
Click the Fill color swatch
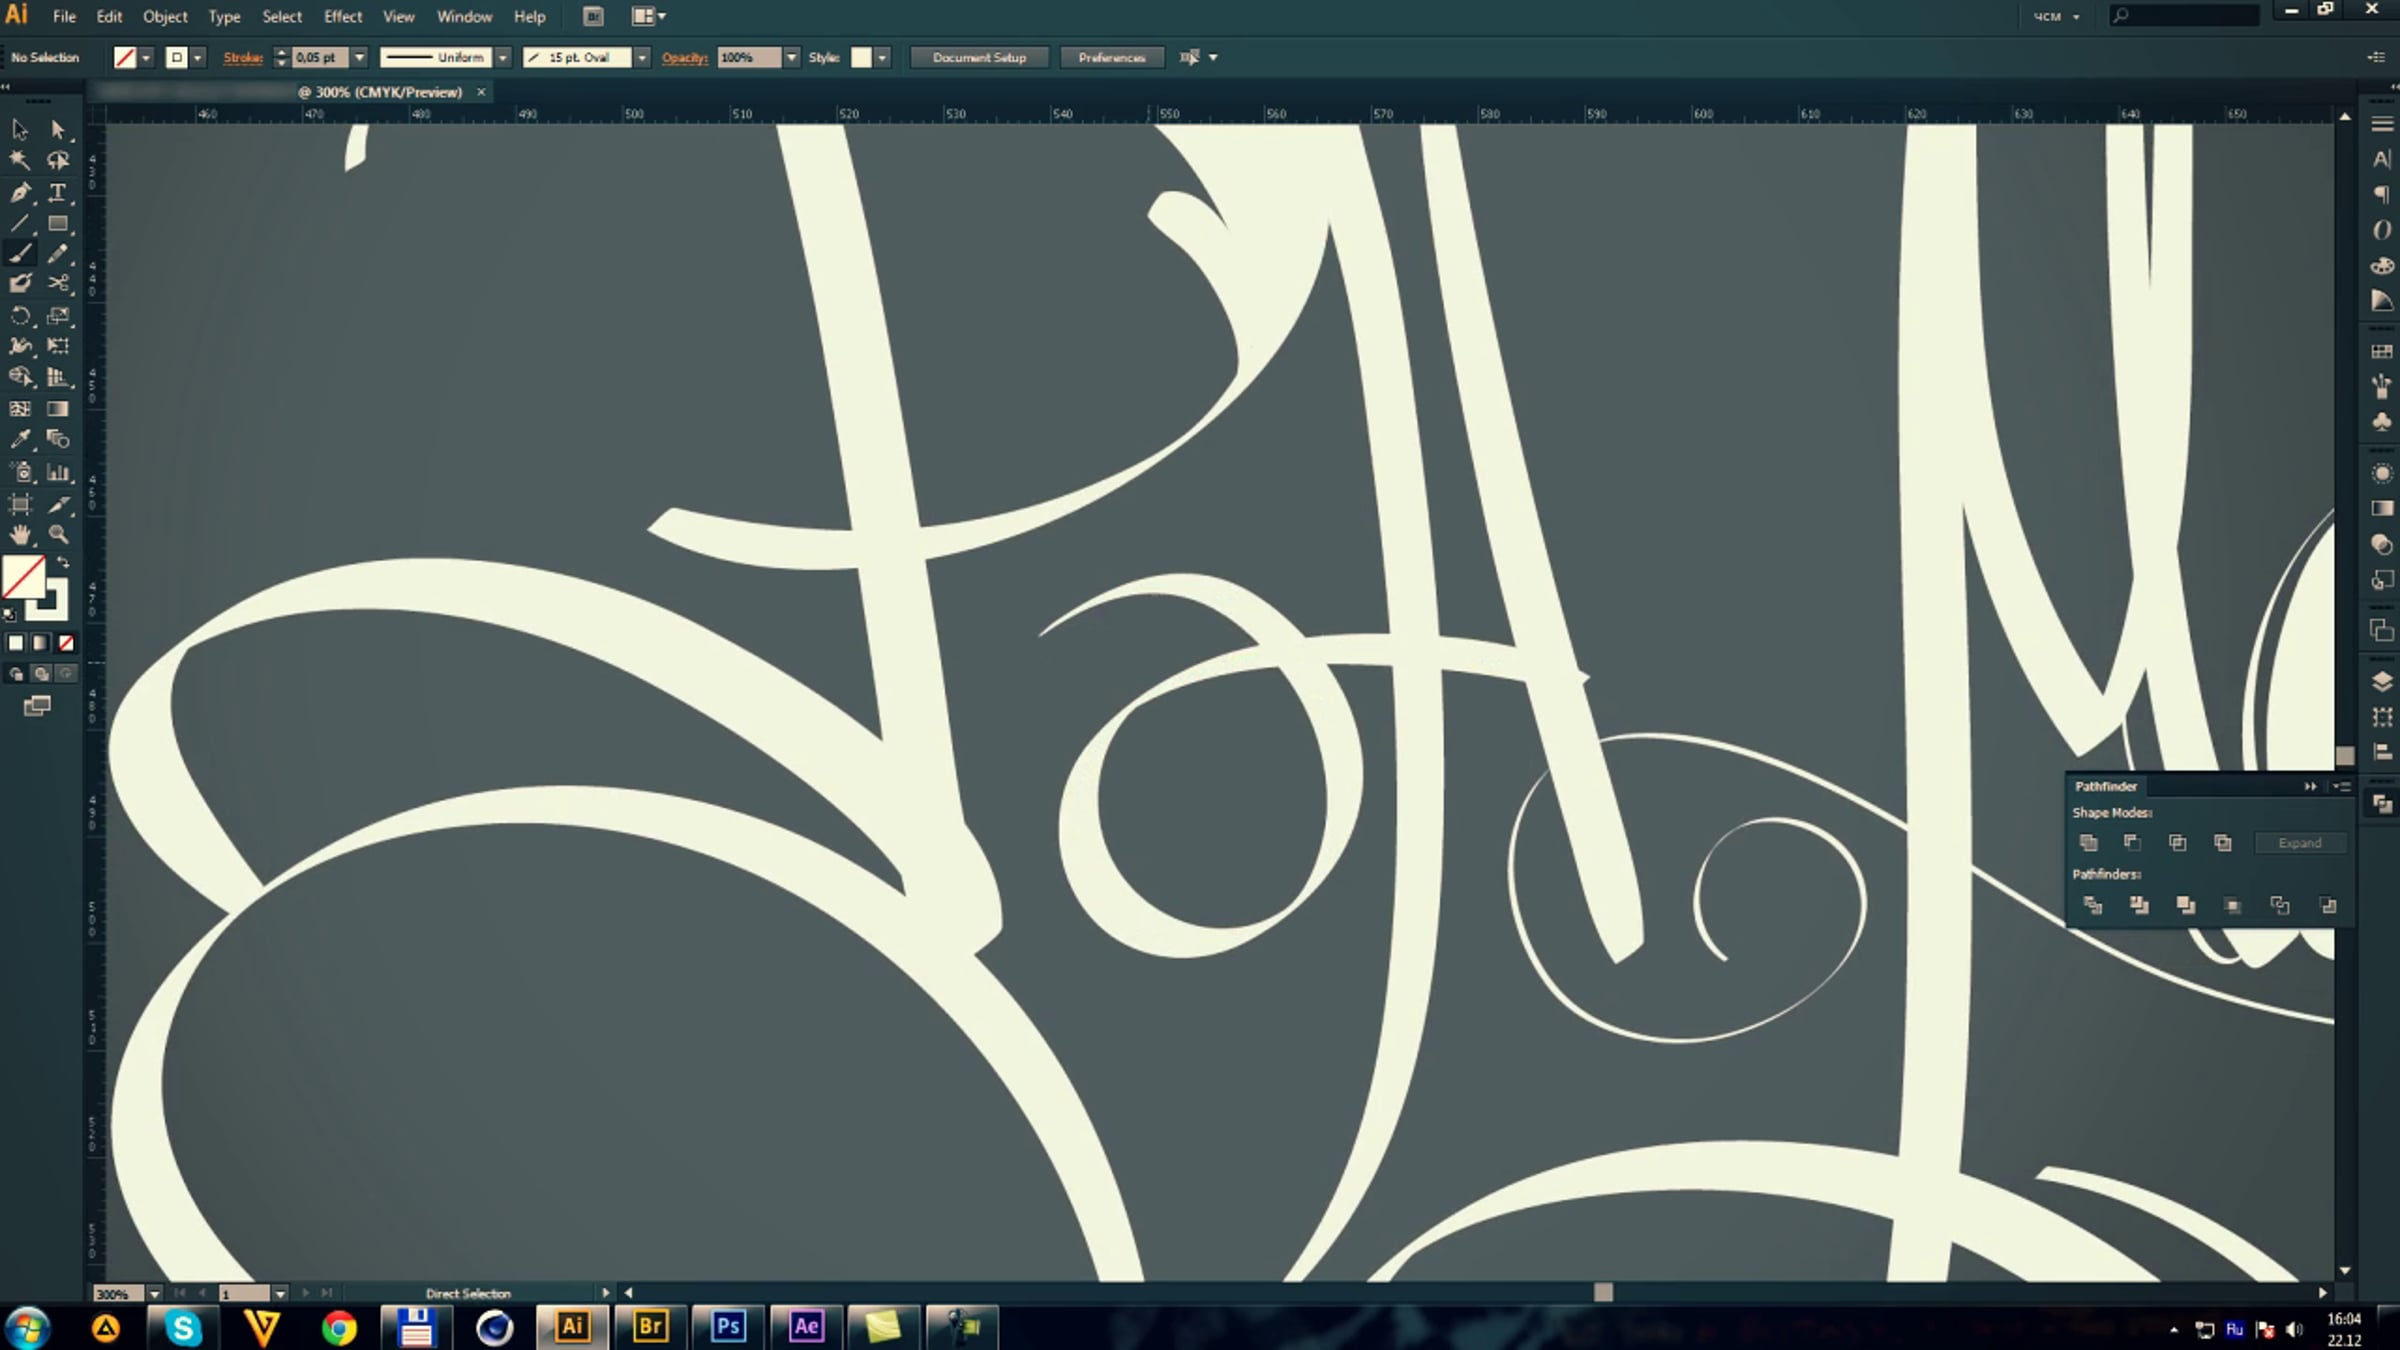(x=24, y=577)
